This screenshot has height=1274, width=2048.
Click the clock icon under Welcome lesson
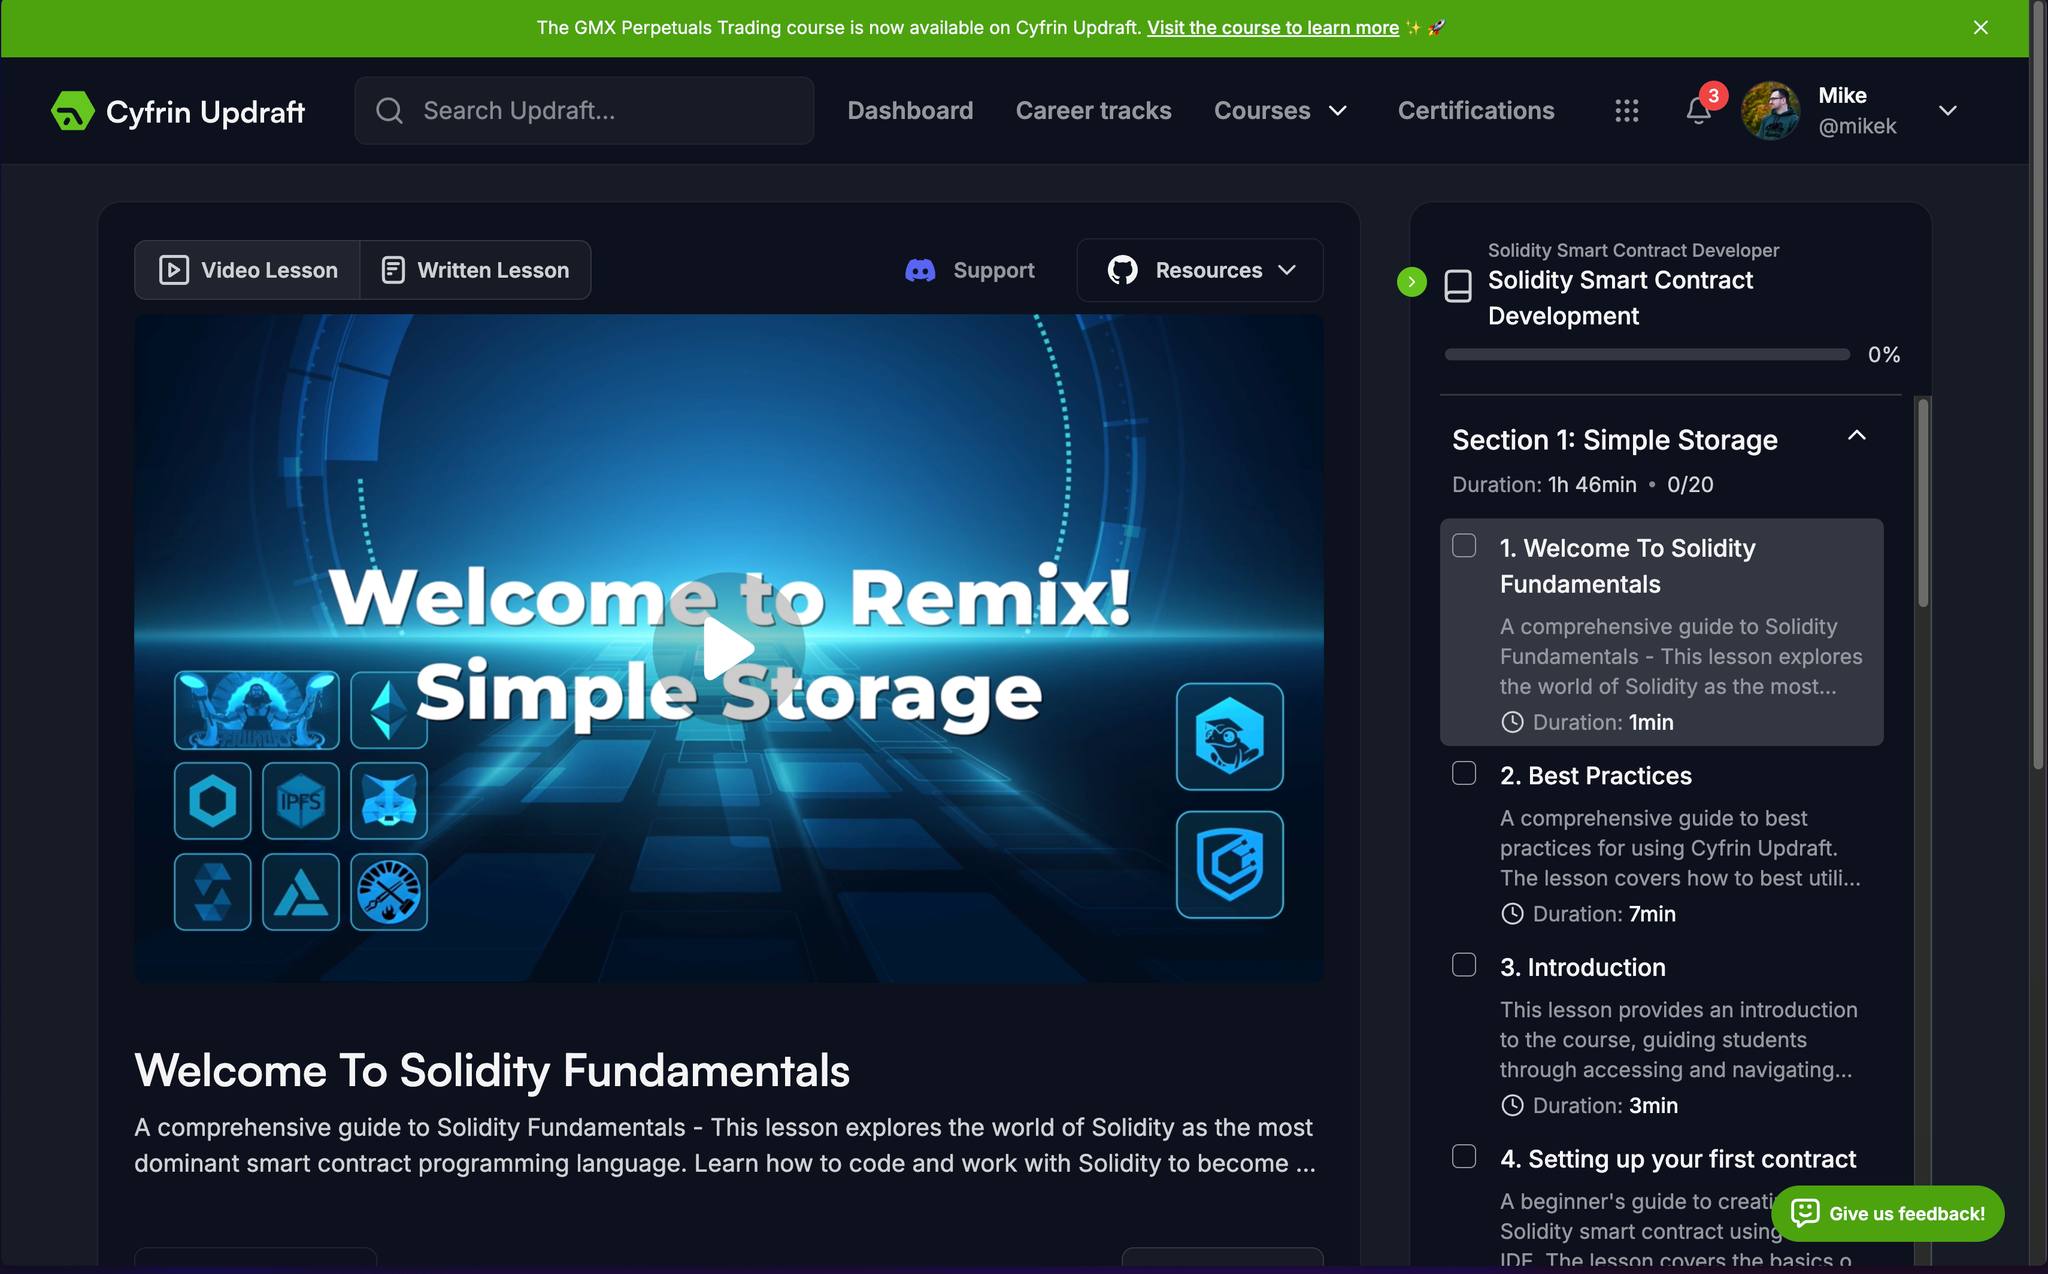tap(1513, 722)
